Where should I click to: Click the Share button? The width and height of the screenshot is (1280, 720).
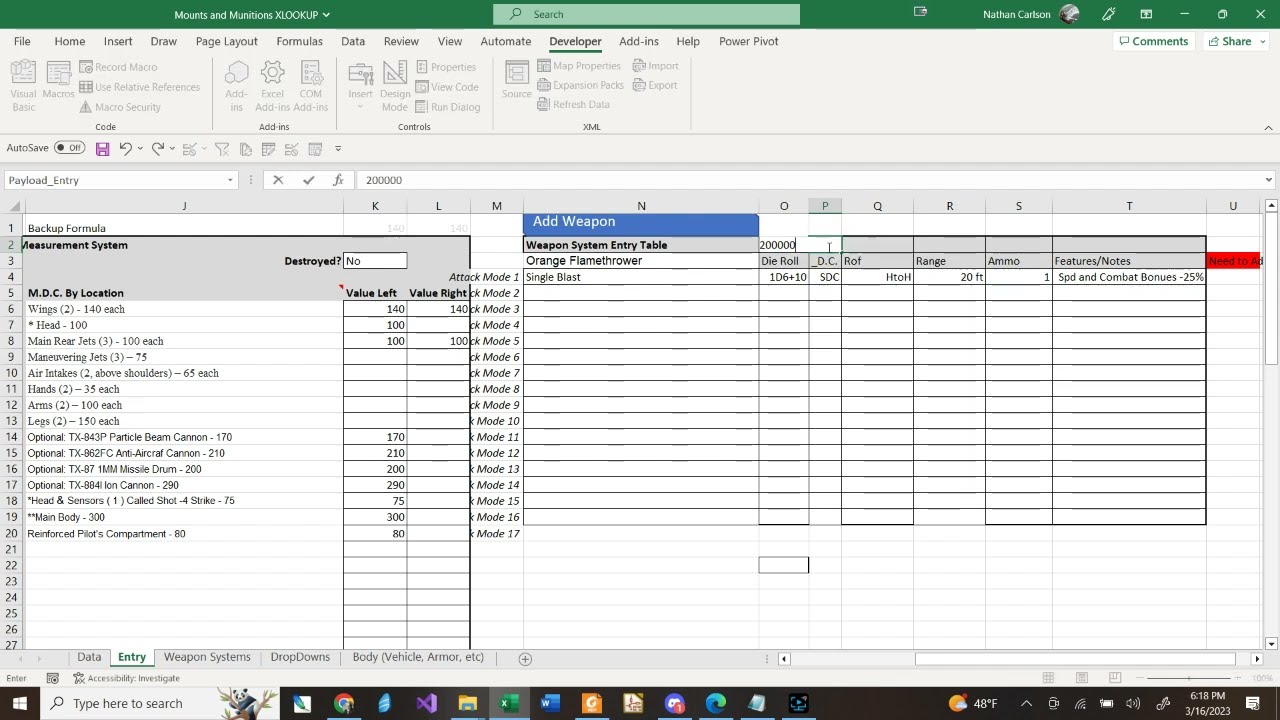[1230, 41]
